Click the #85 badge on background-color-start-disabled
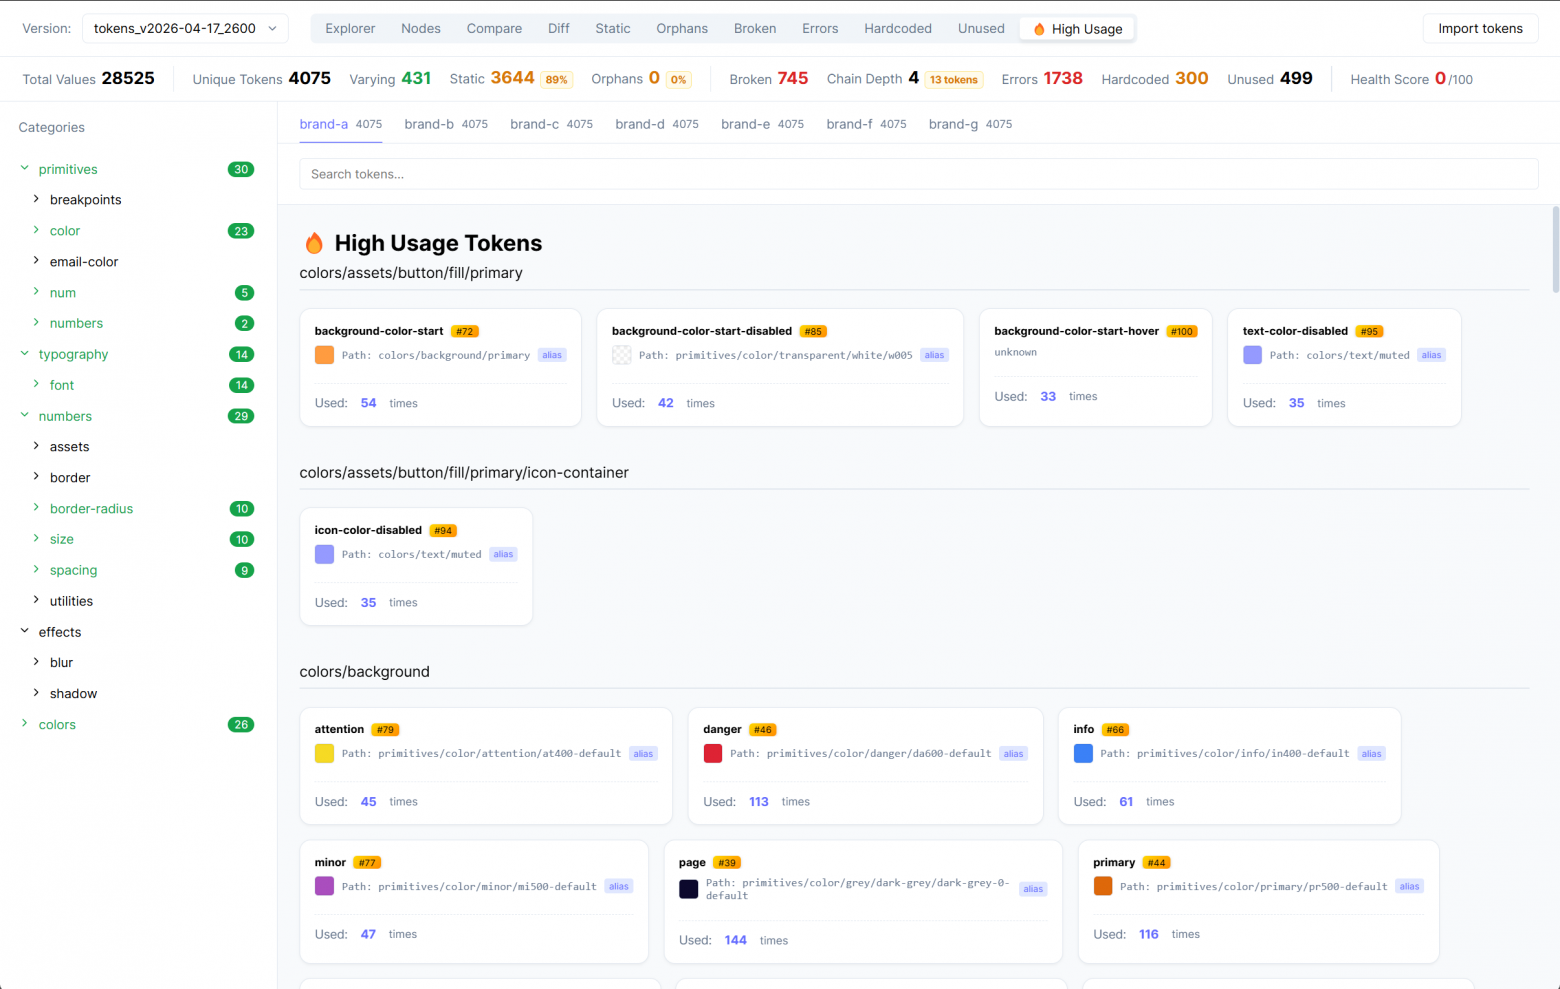Viewport: 1560px width, 989px height. 813,331
